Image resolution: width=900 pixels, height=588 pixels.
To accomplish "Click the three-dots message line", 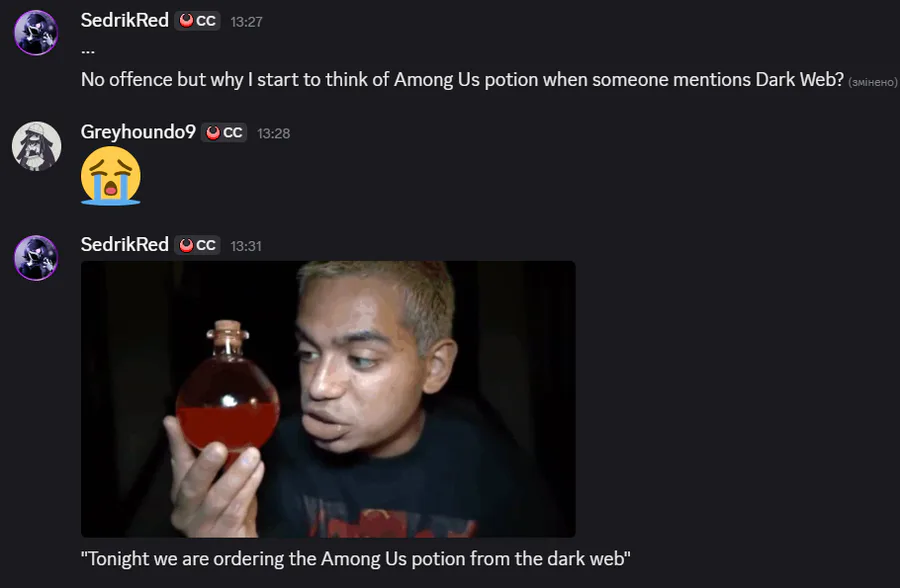I will point(88,52).
